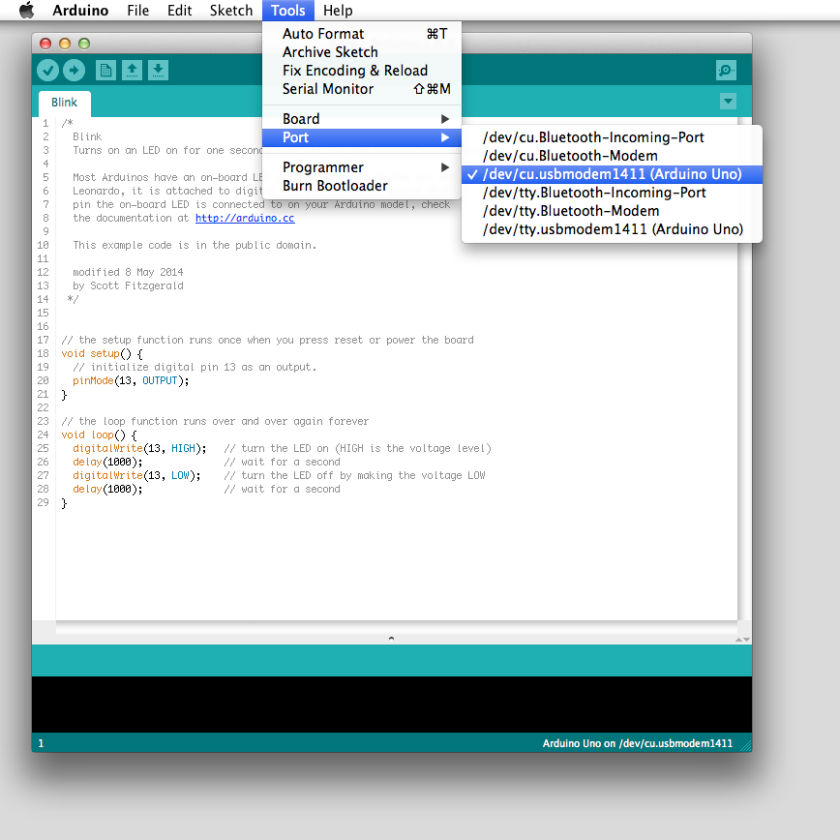Open Serial Monitor via magnifier icon

pyautogui.click(x=725, y=70)
